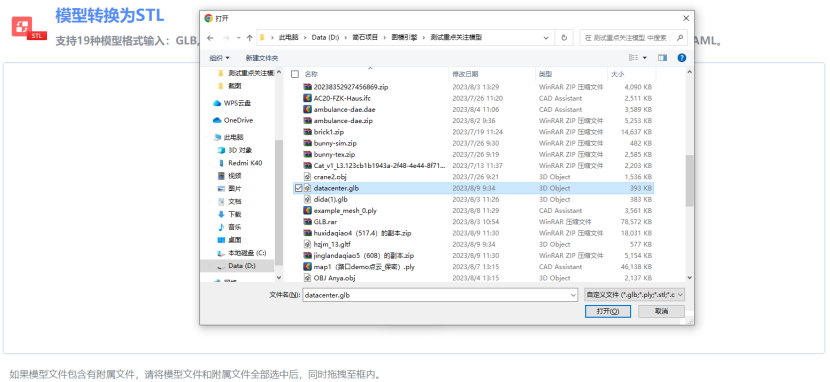Click the icon of example_mesh_0.ply
830x382 pixels.
point(307,211)
